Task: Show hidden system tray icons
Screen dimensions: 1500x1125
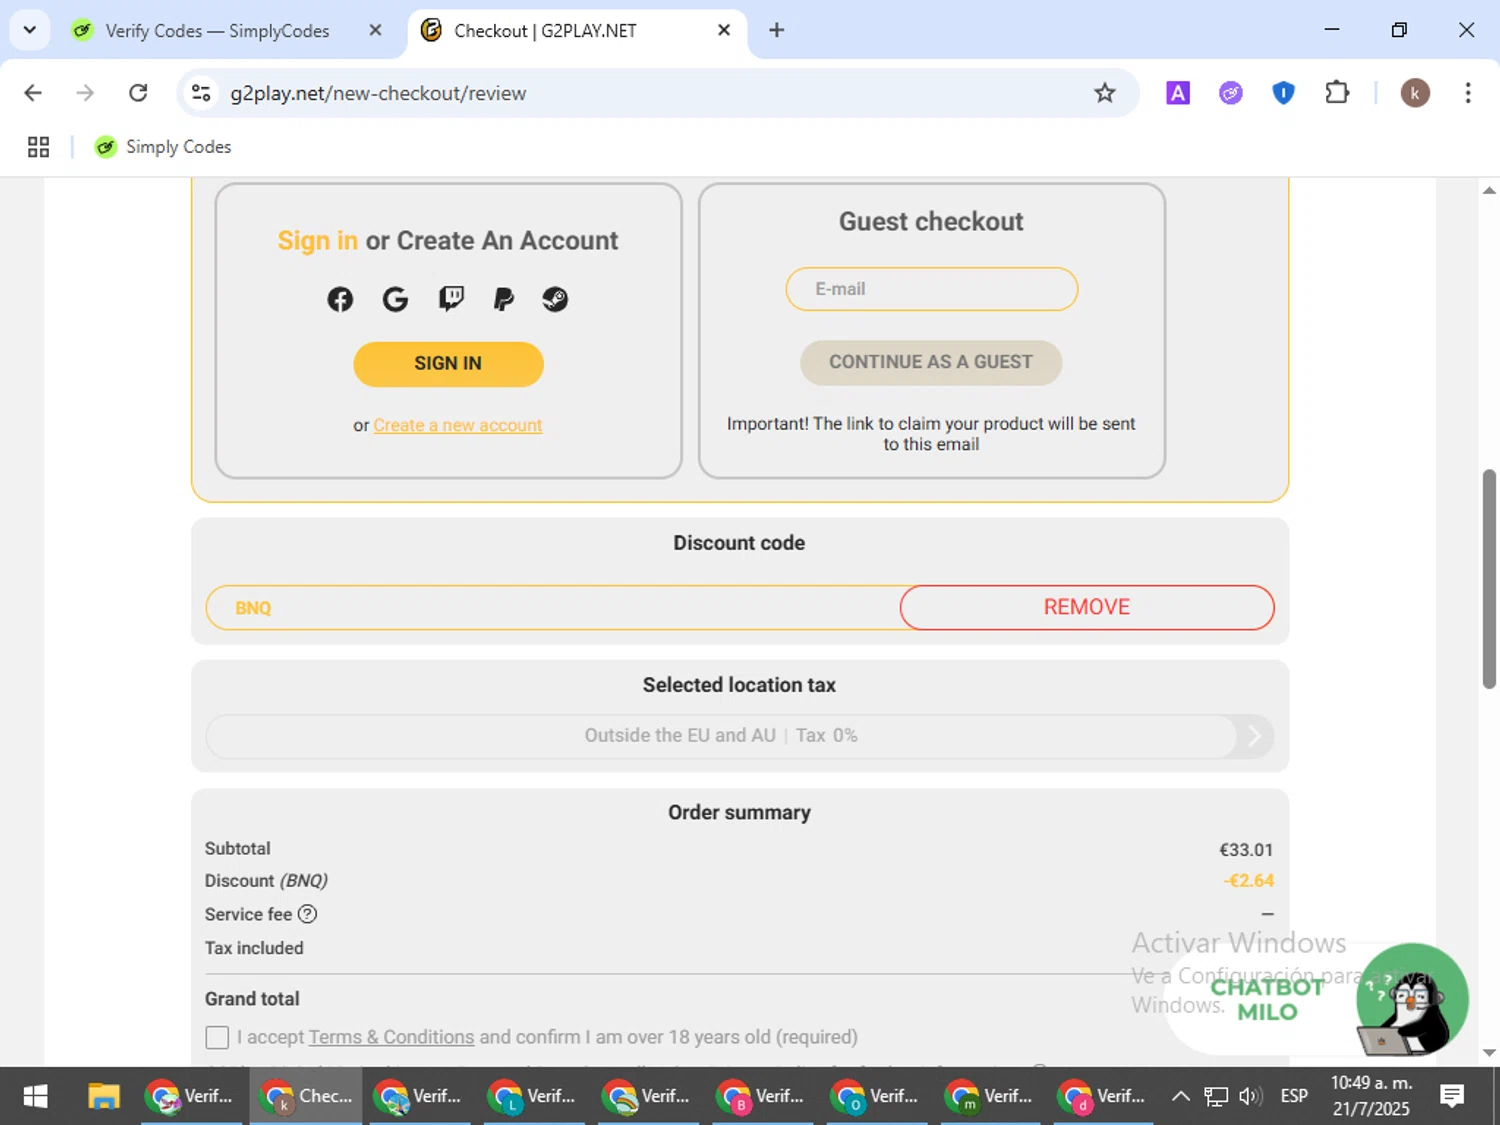Action: (1180, 1096)
